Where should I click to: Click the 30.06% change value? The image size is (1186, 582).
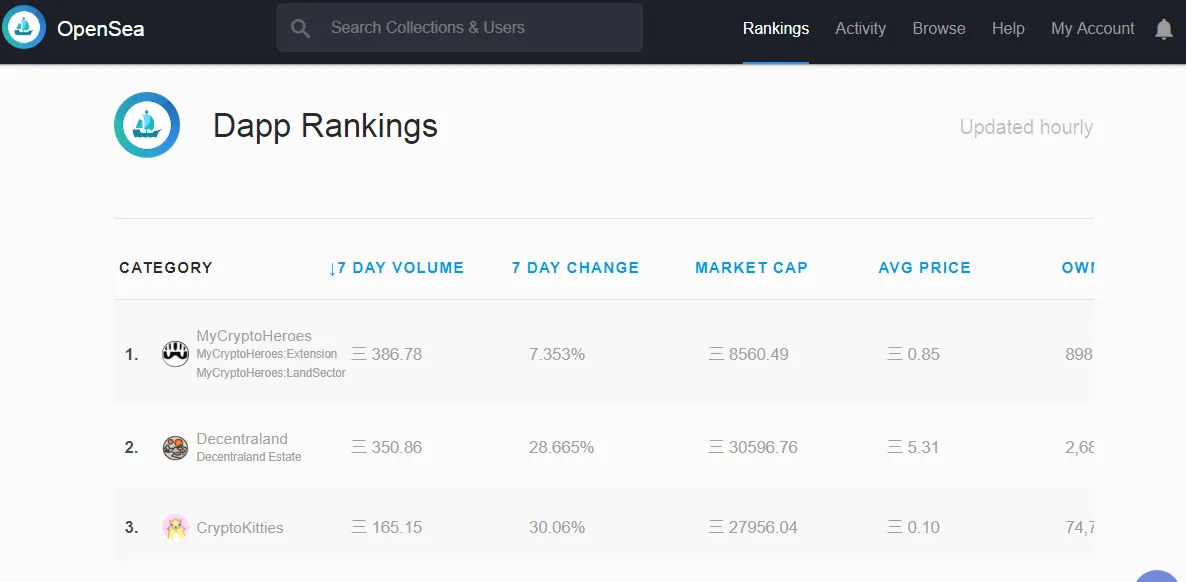click(557, 528)
